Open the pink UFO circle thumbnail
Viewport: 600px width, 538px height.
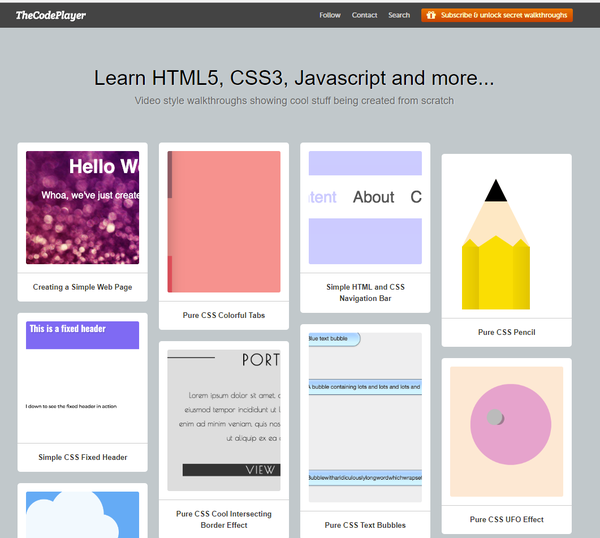coord(507,432)
